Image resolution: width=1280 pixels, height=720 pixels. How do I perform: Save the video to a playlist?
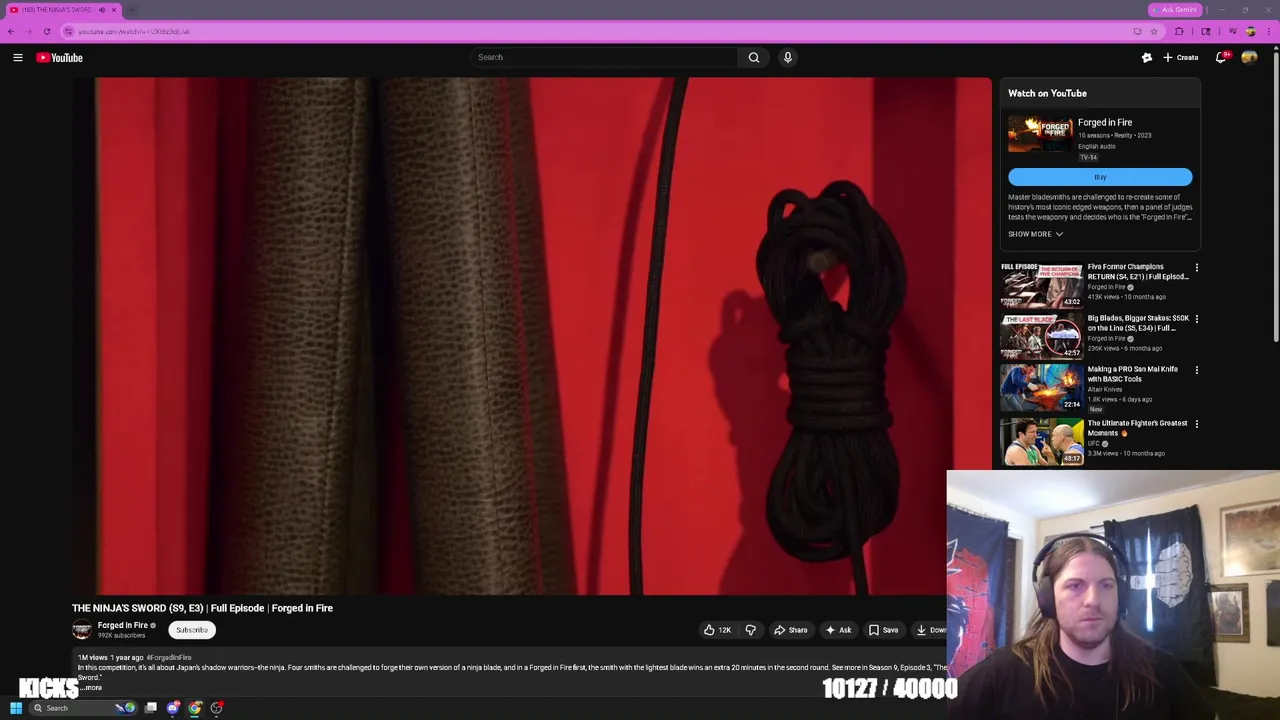point(883,630)
